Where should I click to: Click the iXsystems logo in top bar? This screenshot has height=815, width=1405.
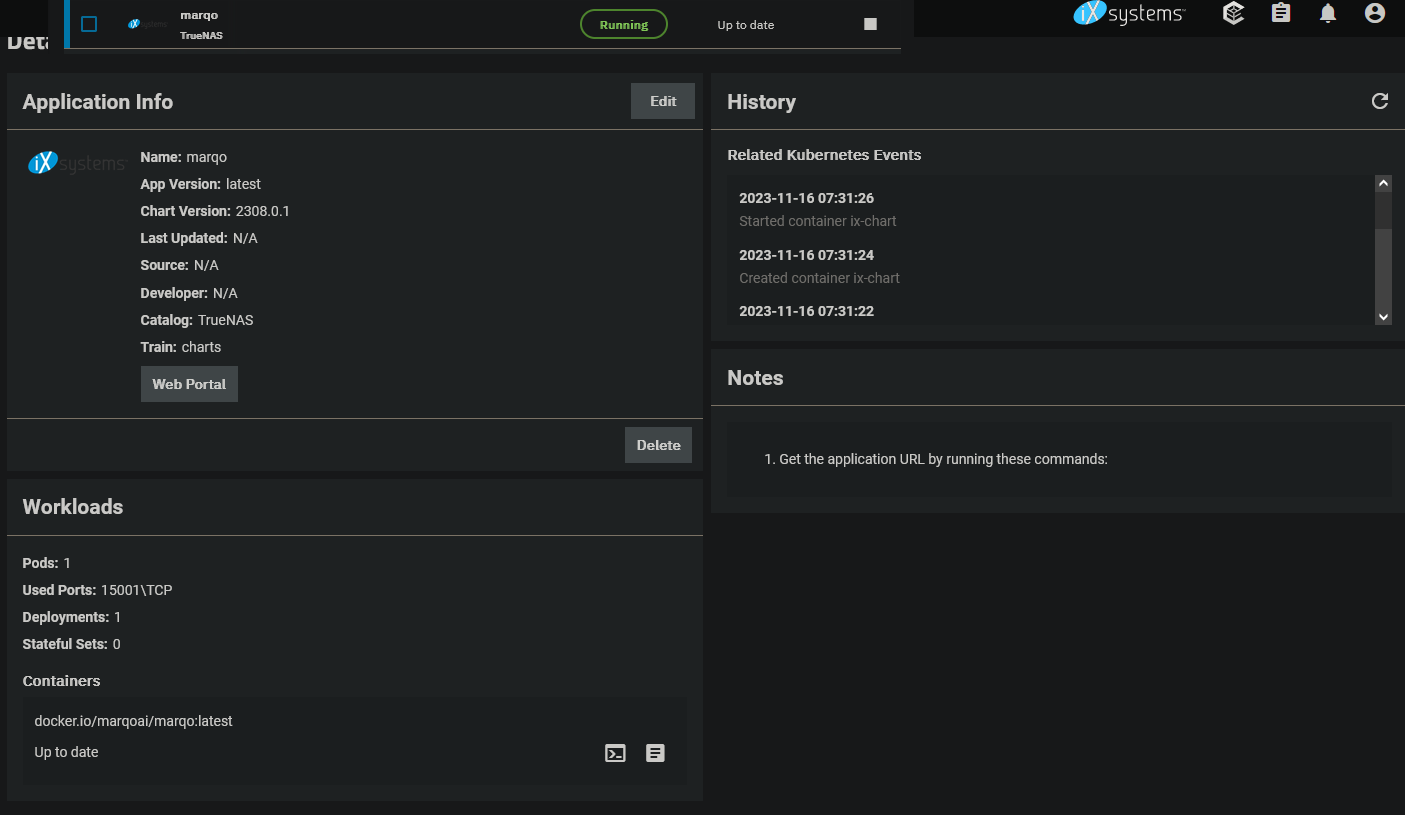[1129, 13]
